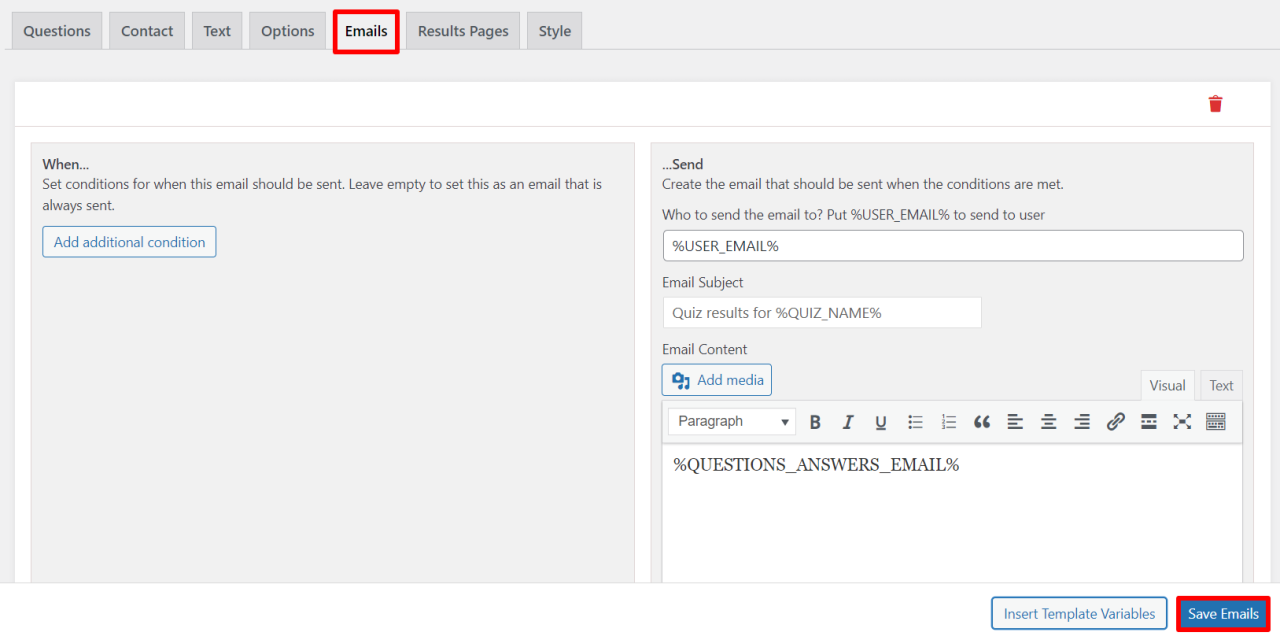Image resolution: width=1280 pixels, height=636 pixels.
Task: Click the "Email Subject" label
Action: 703,282
